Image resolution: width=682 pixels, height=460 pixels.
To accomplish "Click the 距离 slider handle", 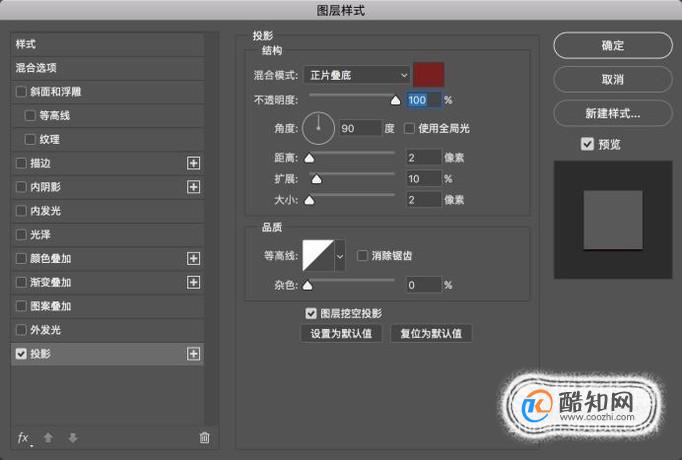I will 309,158.
